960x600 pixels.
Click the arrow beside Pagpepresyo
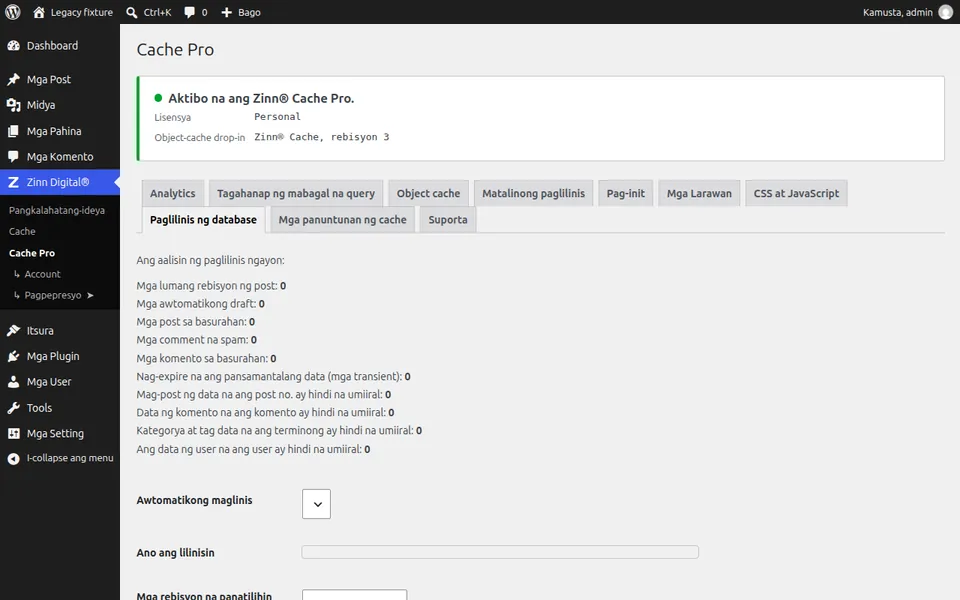click(90, 295)
